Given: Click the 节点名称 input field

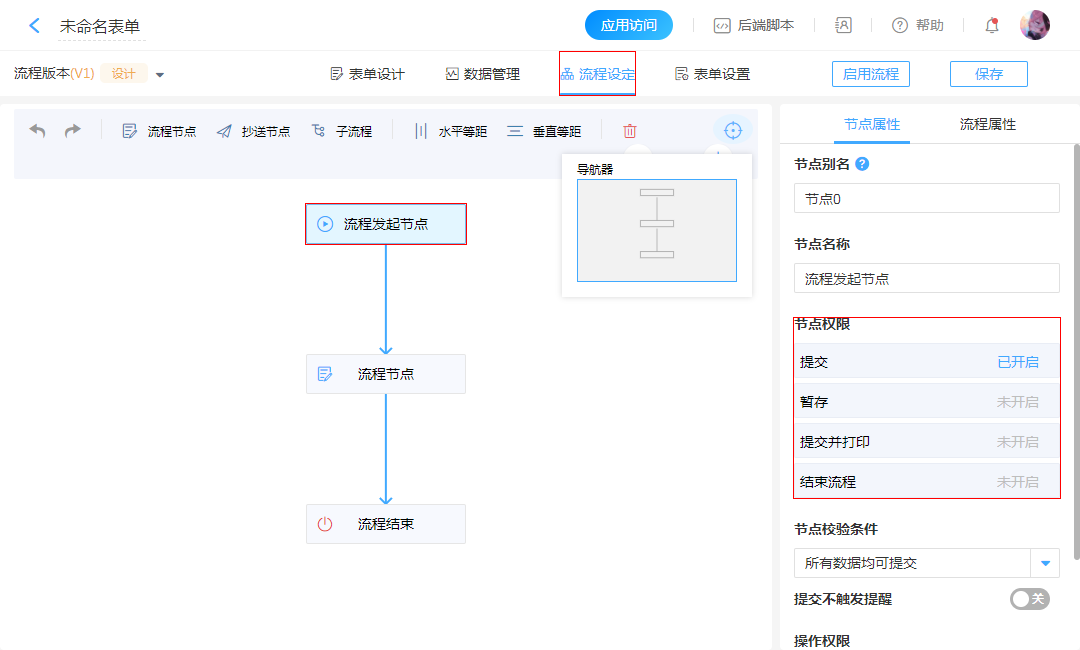Looking at the screenshot, I should pos(926,279).
